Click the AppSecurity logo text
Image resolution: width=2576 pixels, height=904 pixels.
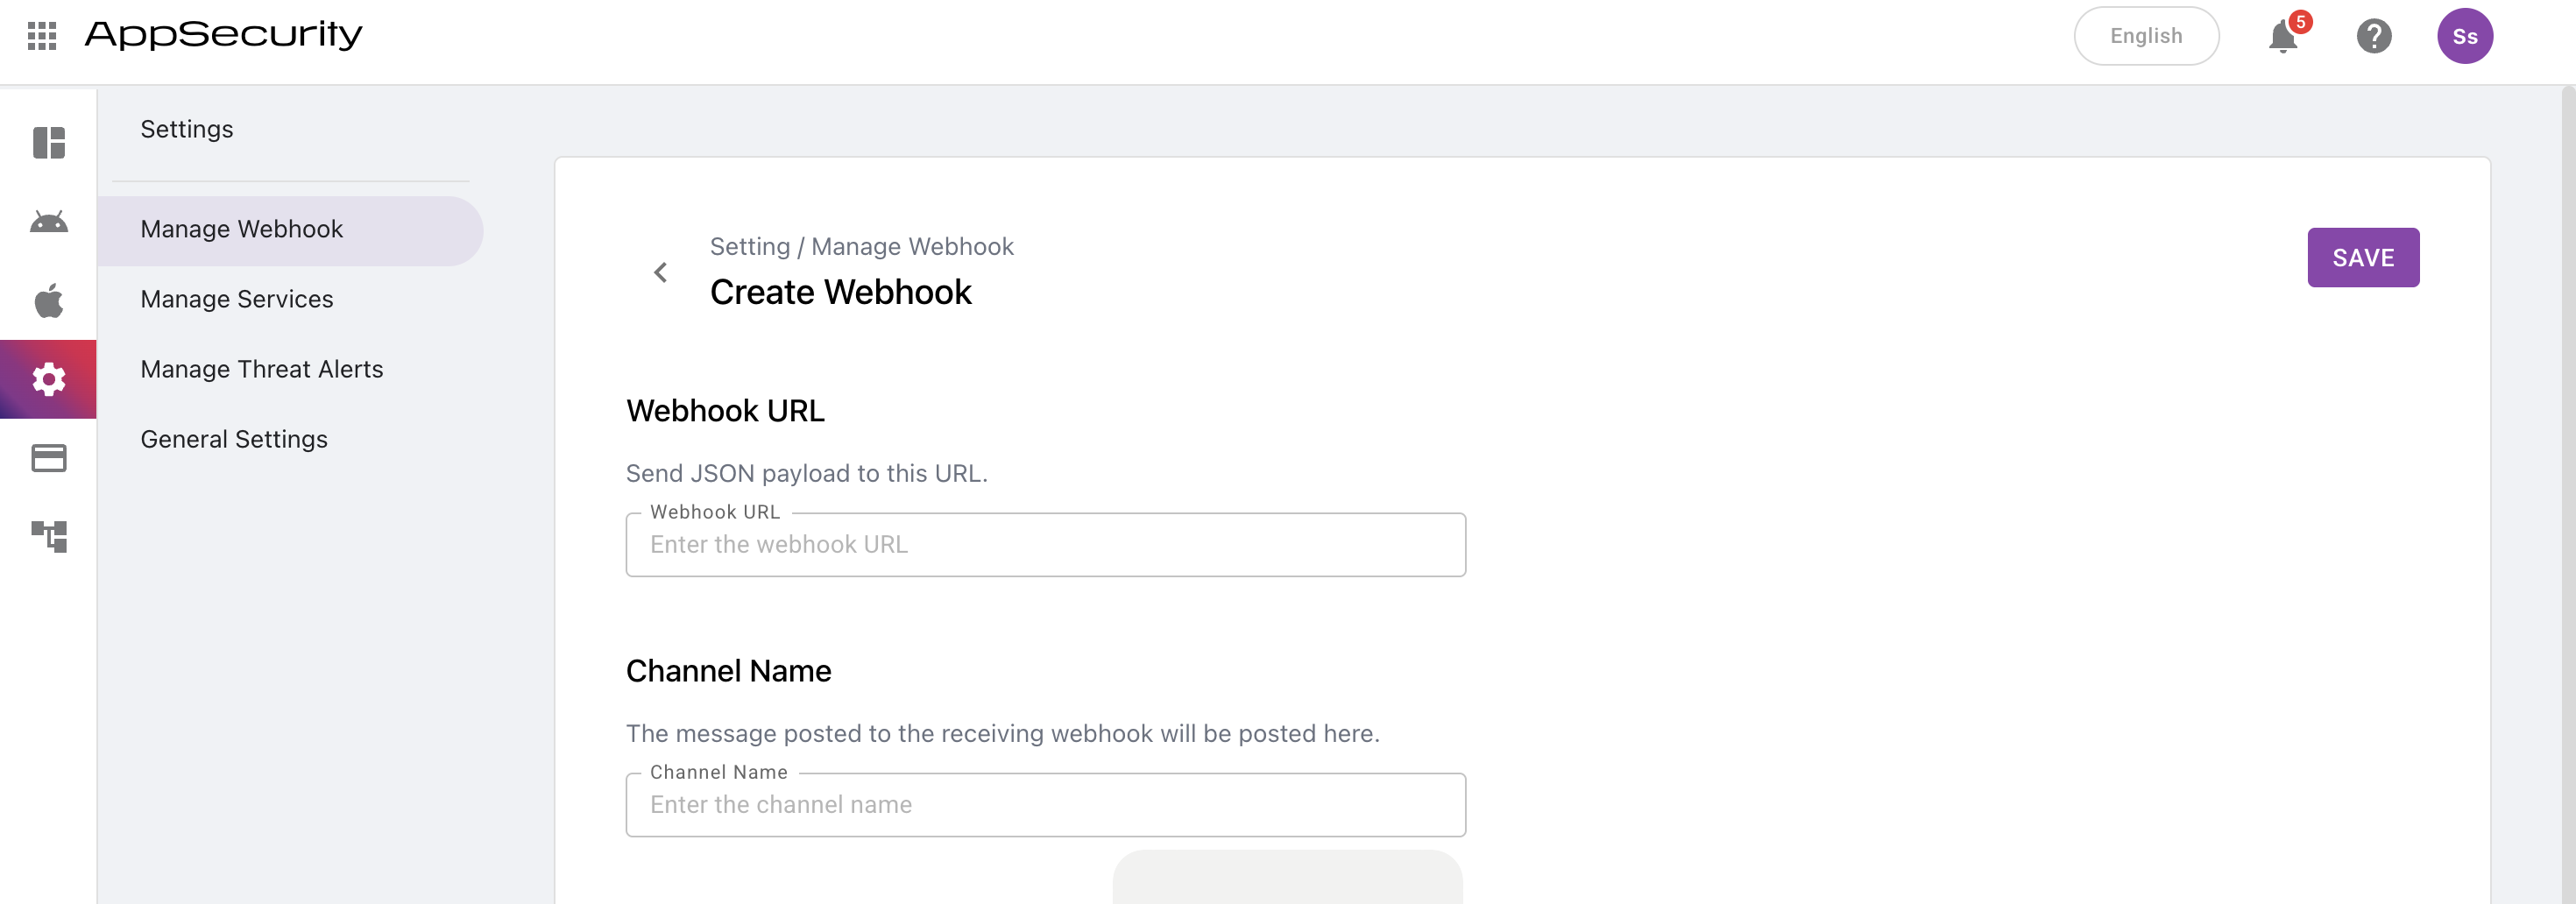(223, 35)
